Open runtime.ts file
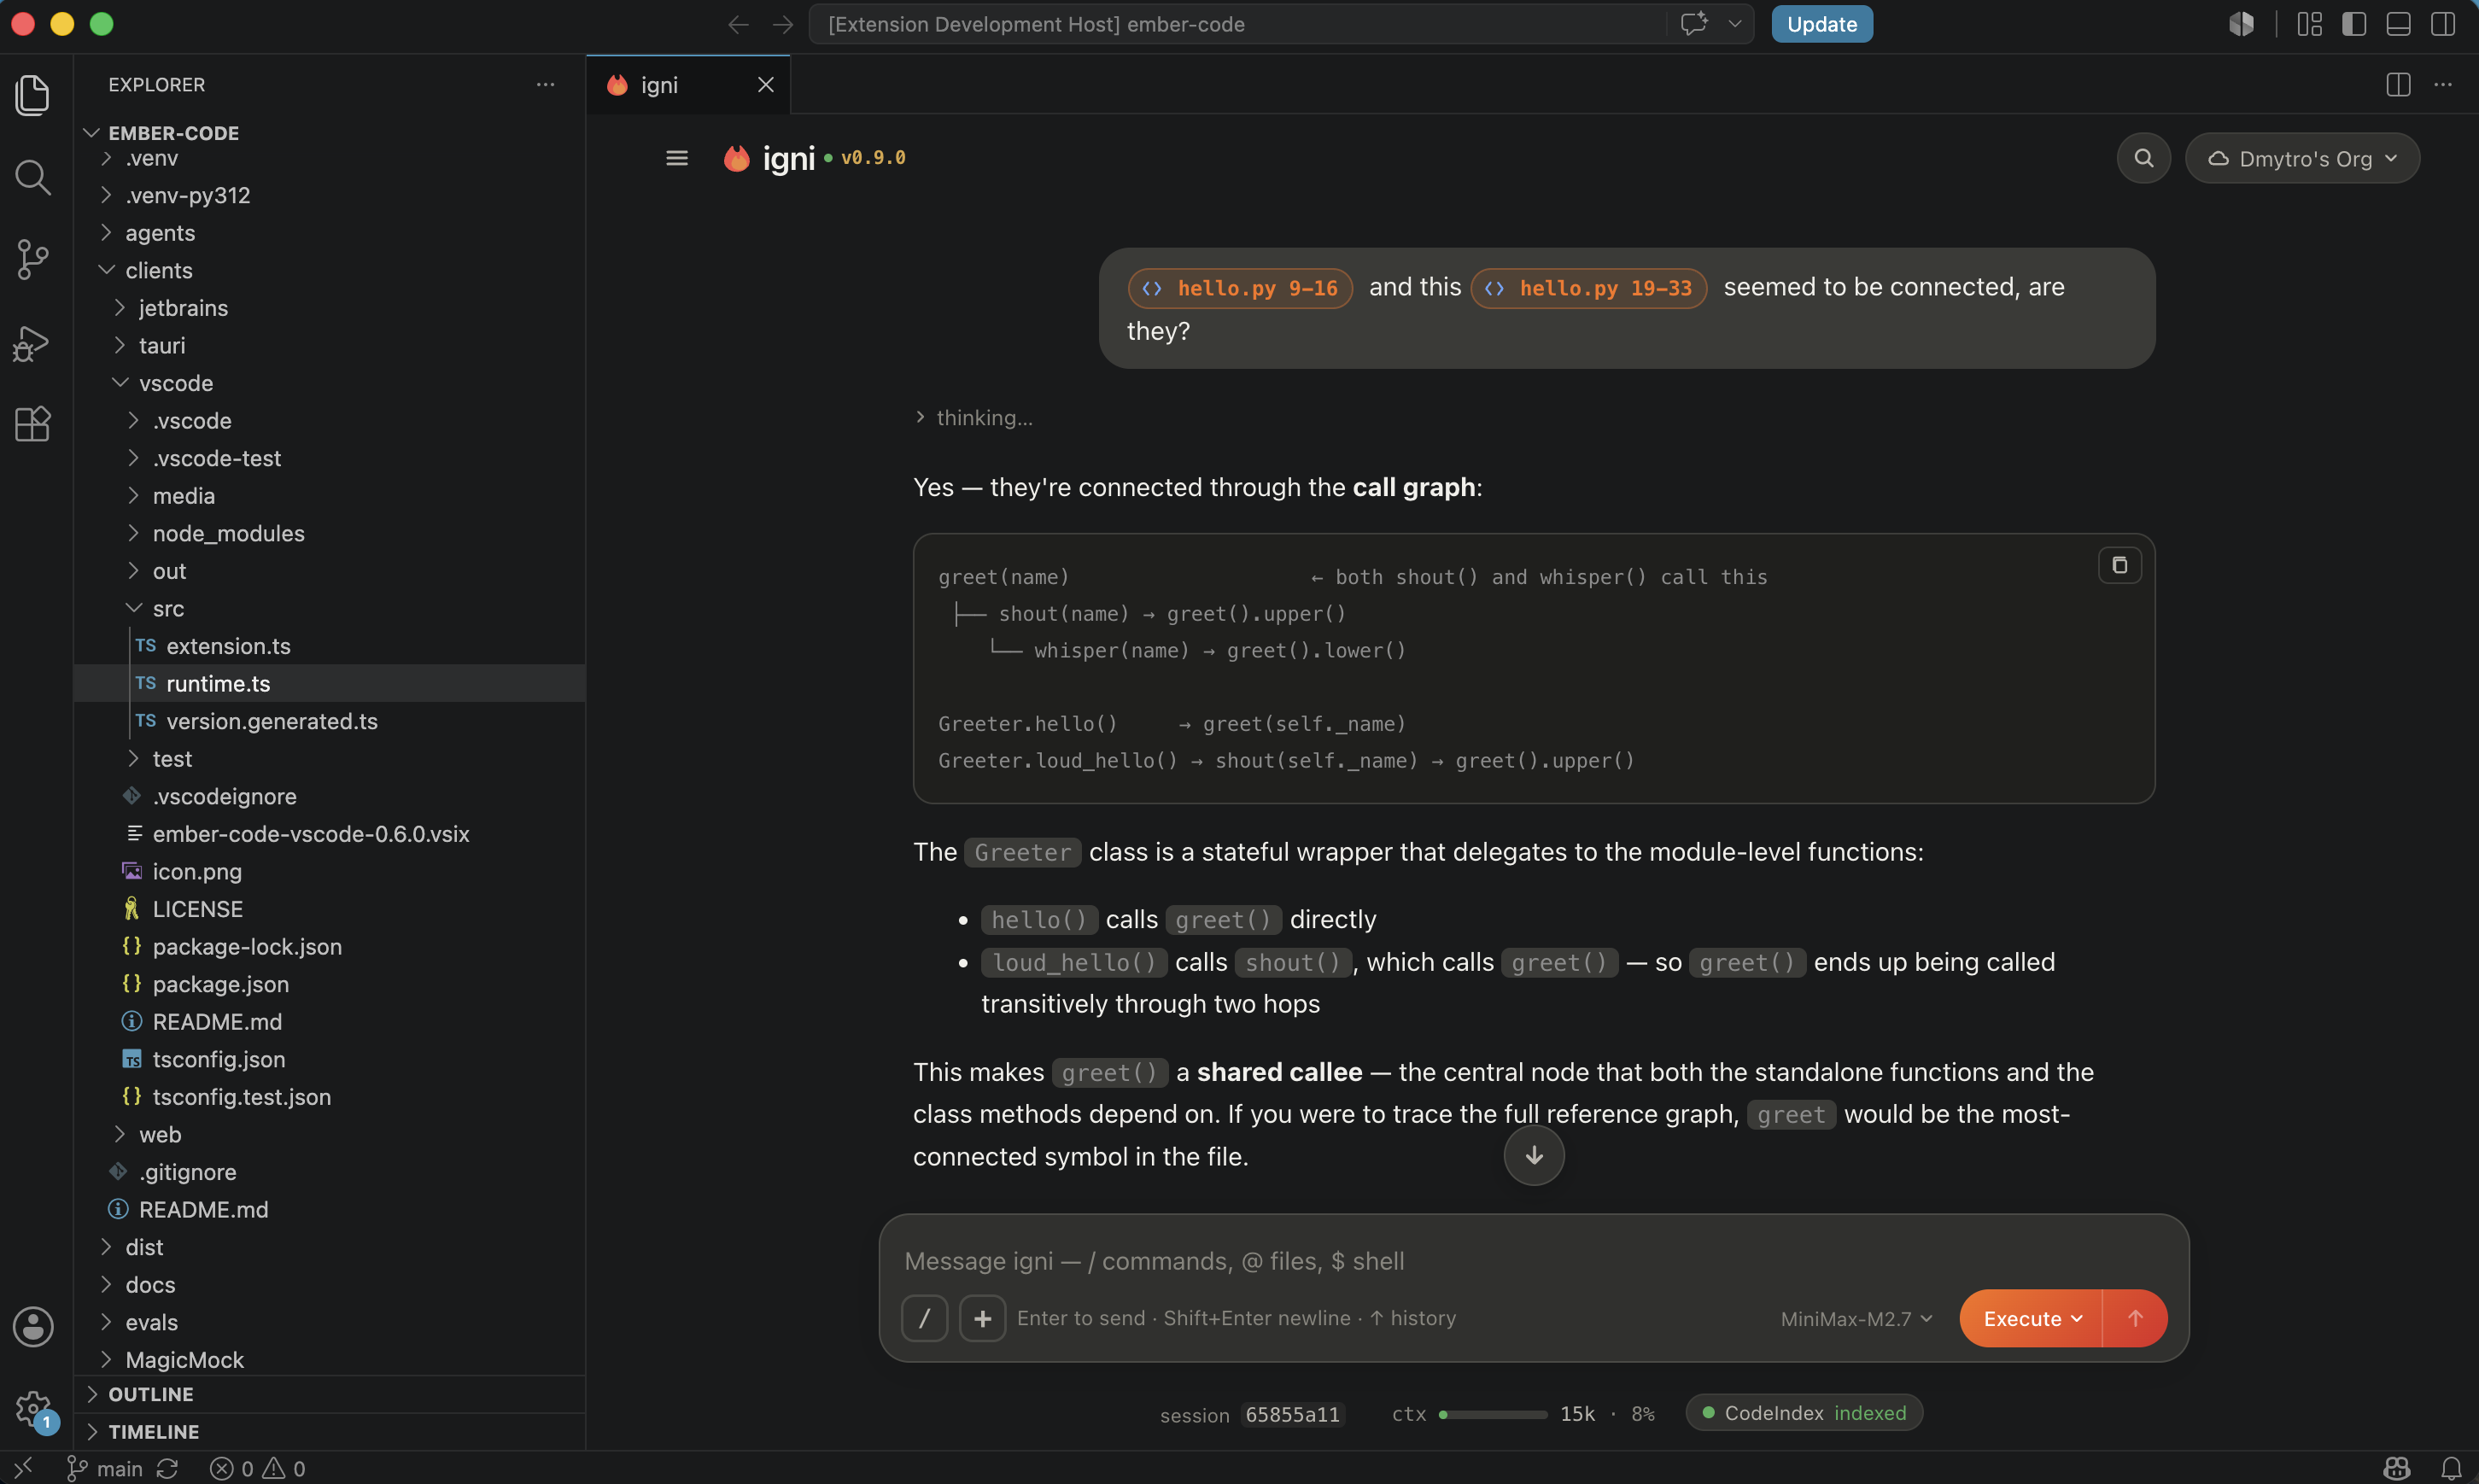 click(330, 684)
